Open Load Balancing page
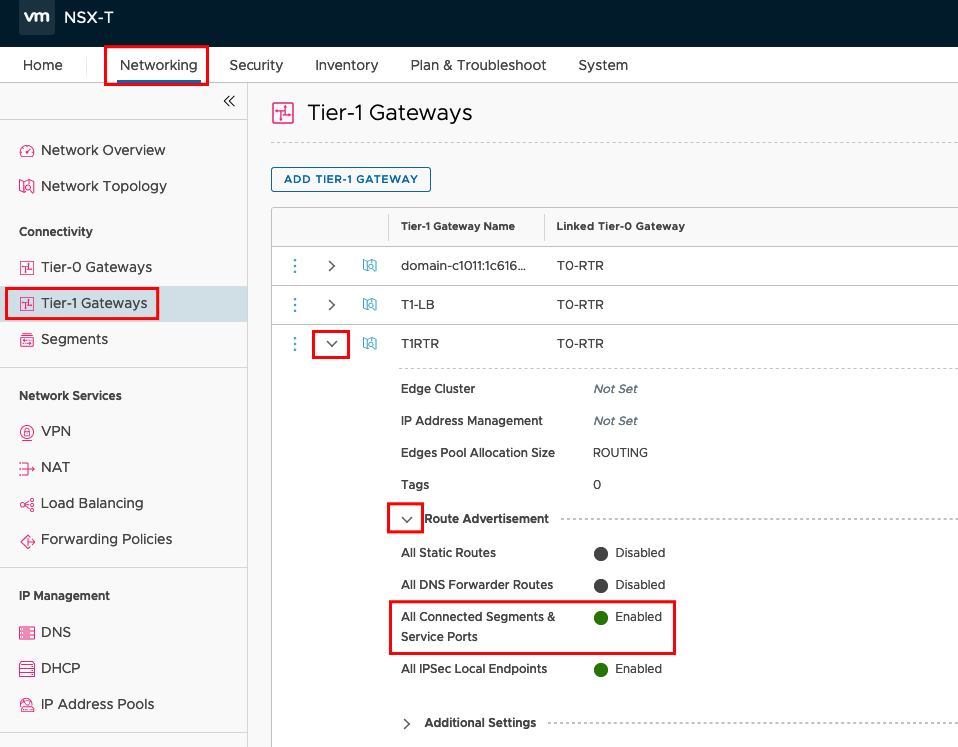This screenshot has height=747, width=958. 92,504
